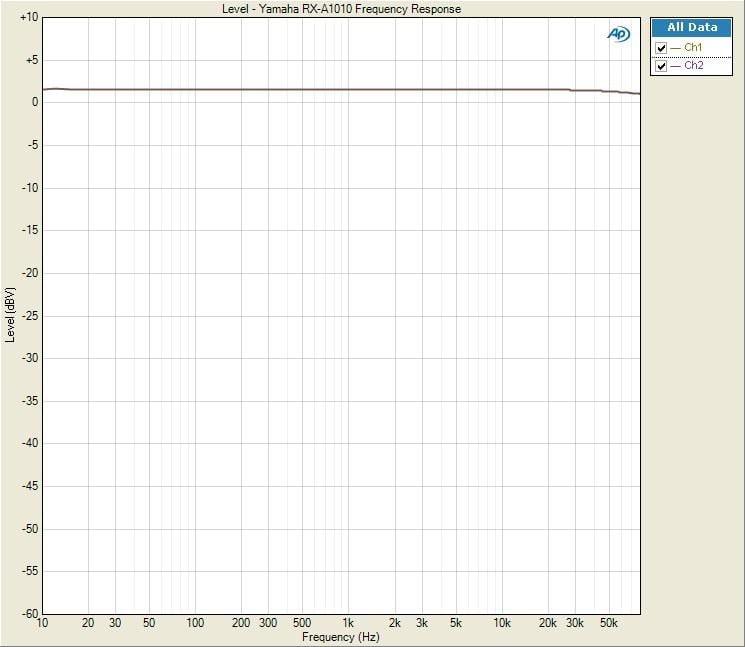745x647 pixels.
Task: Click the Ch2 legend label text
Action: (693, 66)
